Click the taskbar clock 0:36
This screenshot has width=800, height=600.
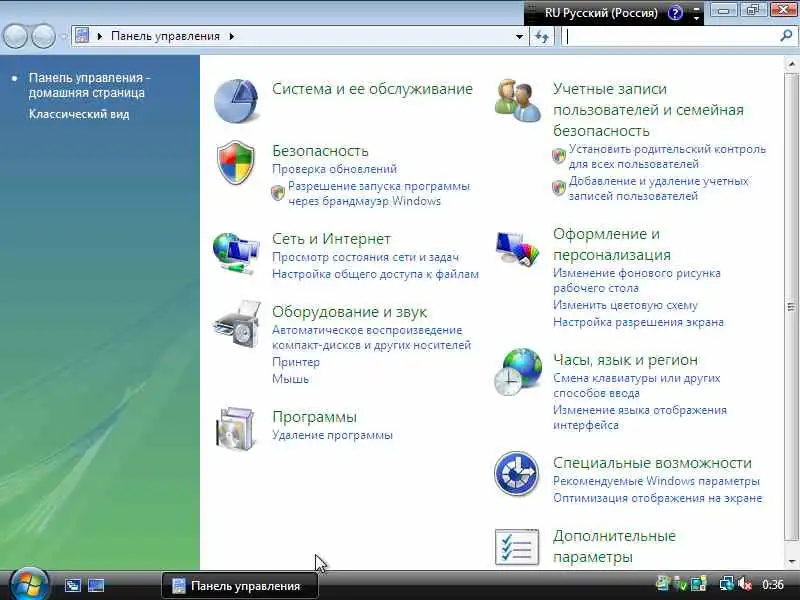click(x=772, y=584)
